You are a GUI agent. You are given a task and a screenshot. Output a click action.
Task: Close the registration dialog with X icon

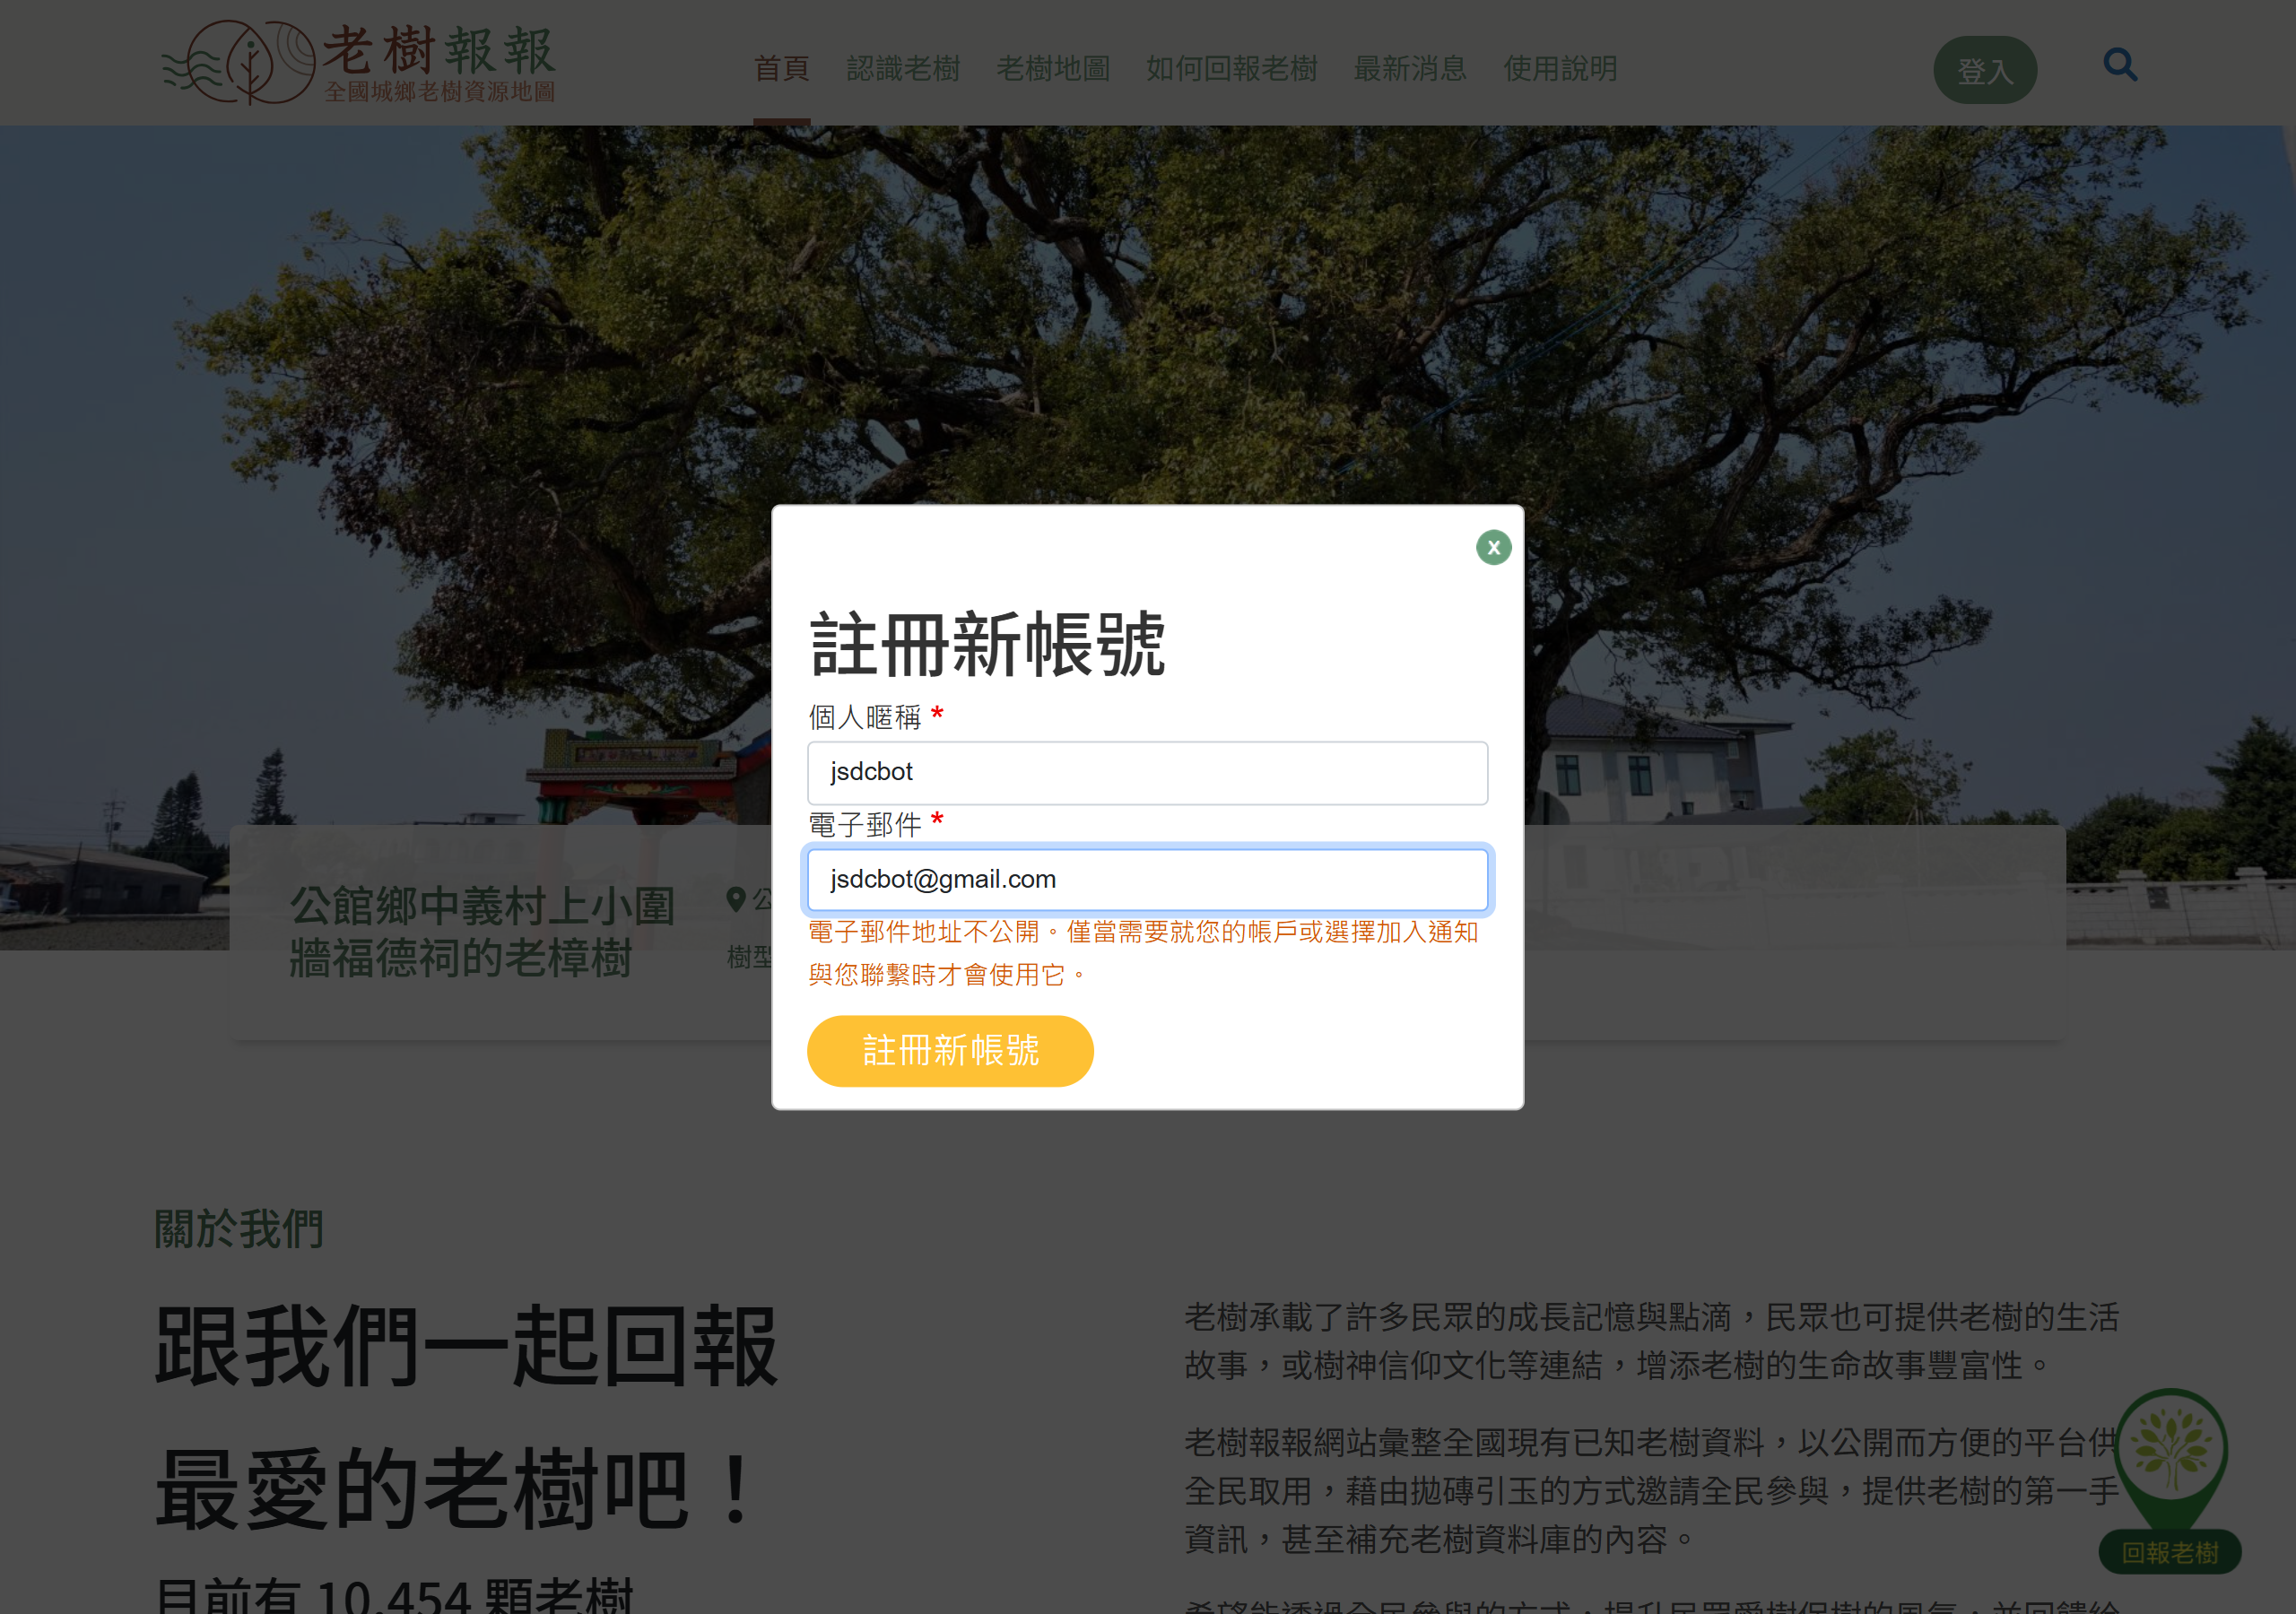(x=1493, y=547)
